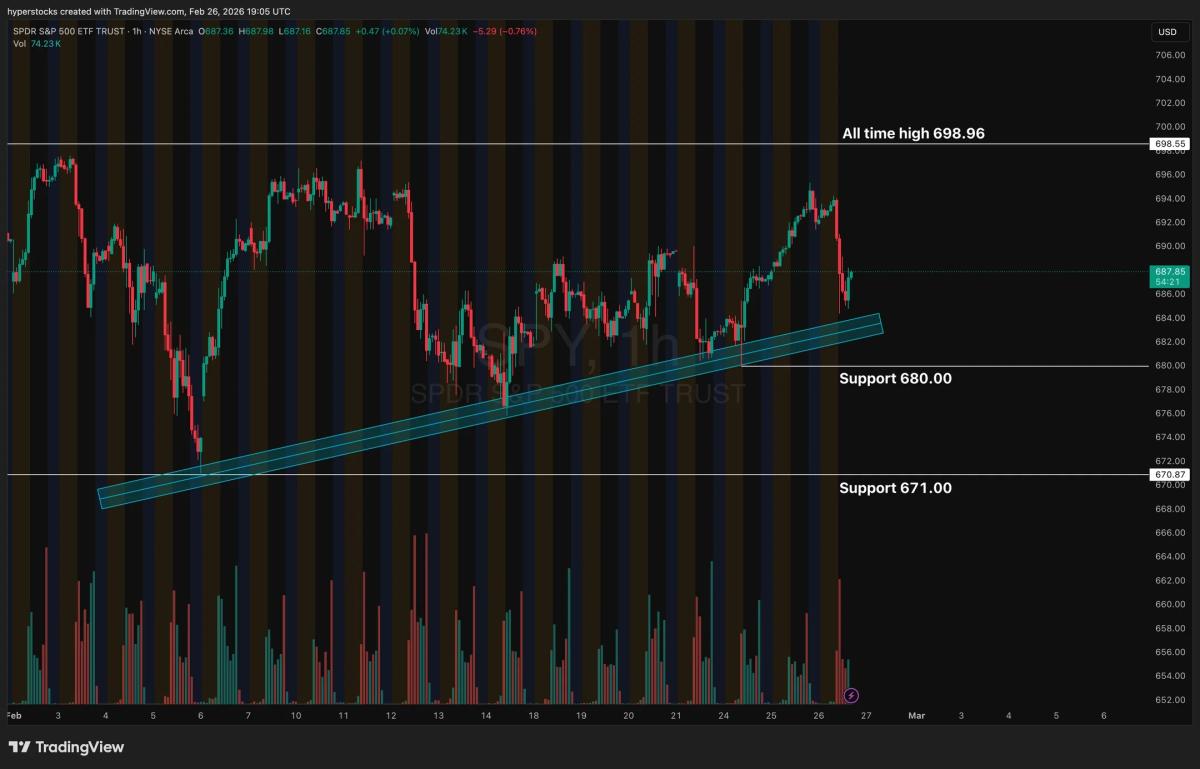
Task: Click the green current price label 687.85
Action: pos(1168,271)
